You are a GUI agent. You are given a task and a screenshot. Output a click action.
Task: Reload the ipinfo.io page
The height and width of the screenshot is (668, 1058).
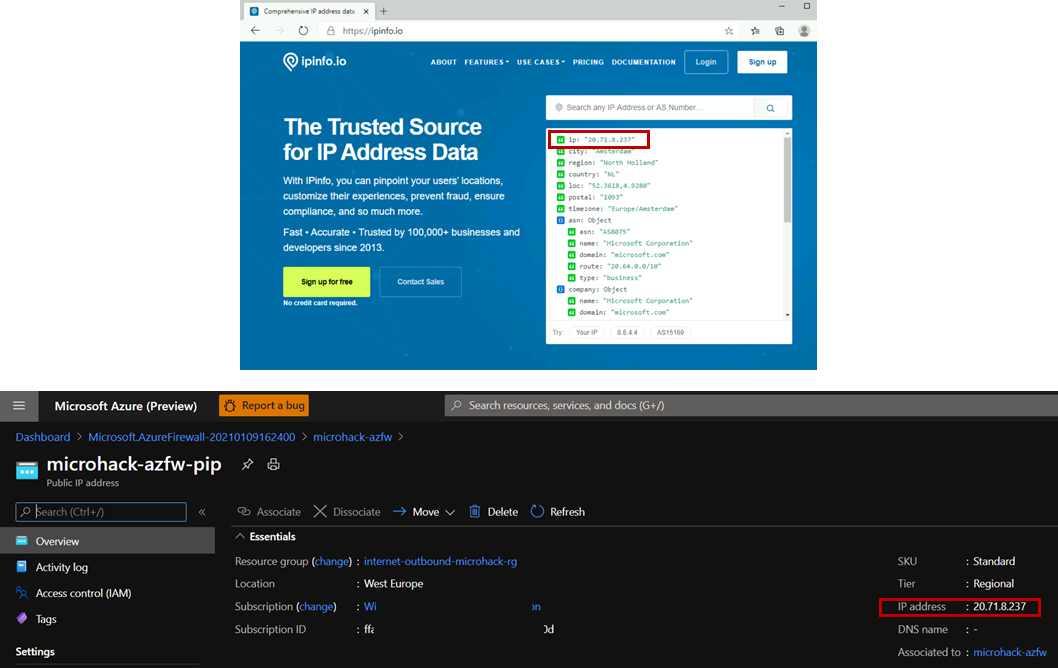(x=304, y=30)
